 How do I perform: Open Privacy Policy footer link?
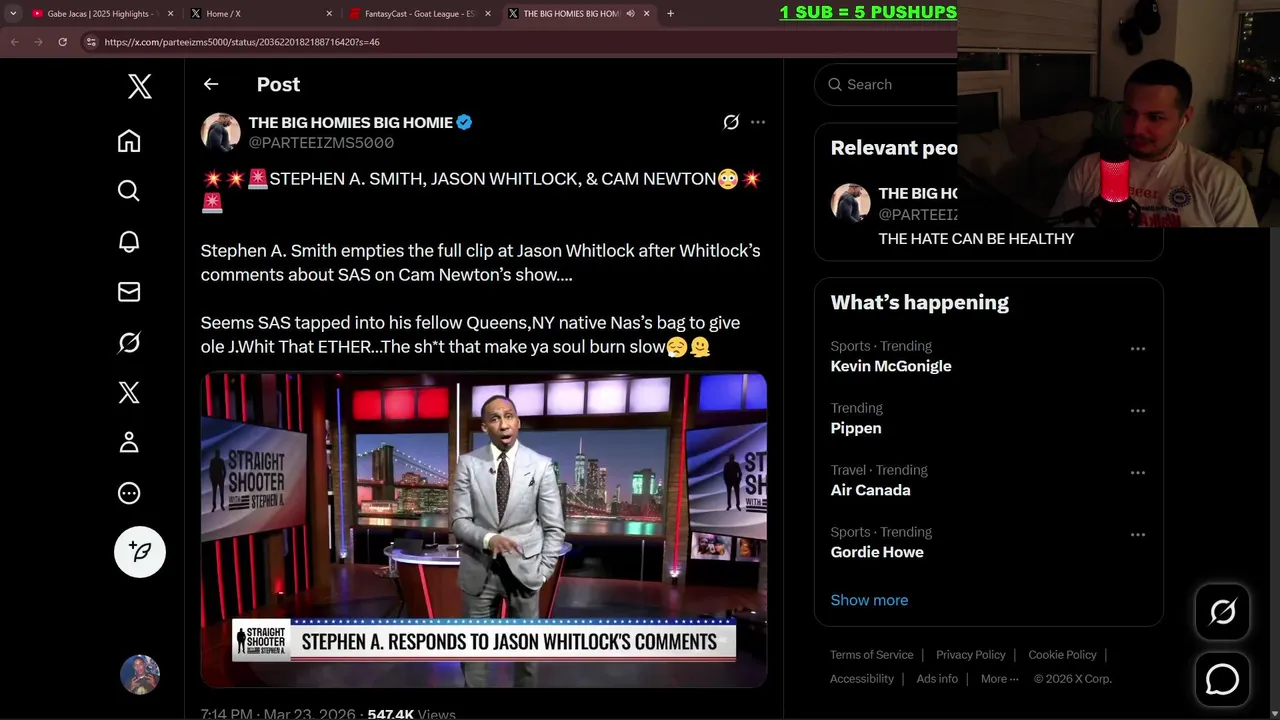[970, 655]
